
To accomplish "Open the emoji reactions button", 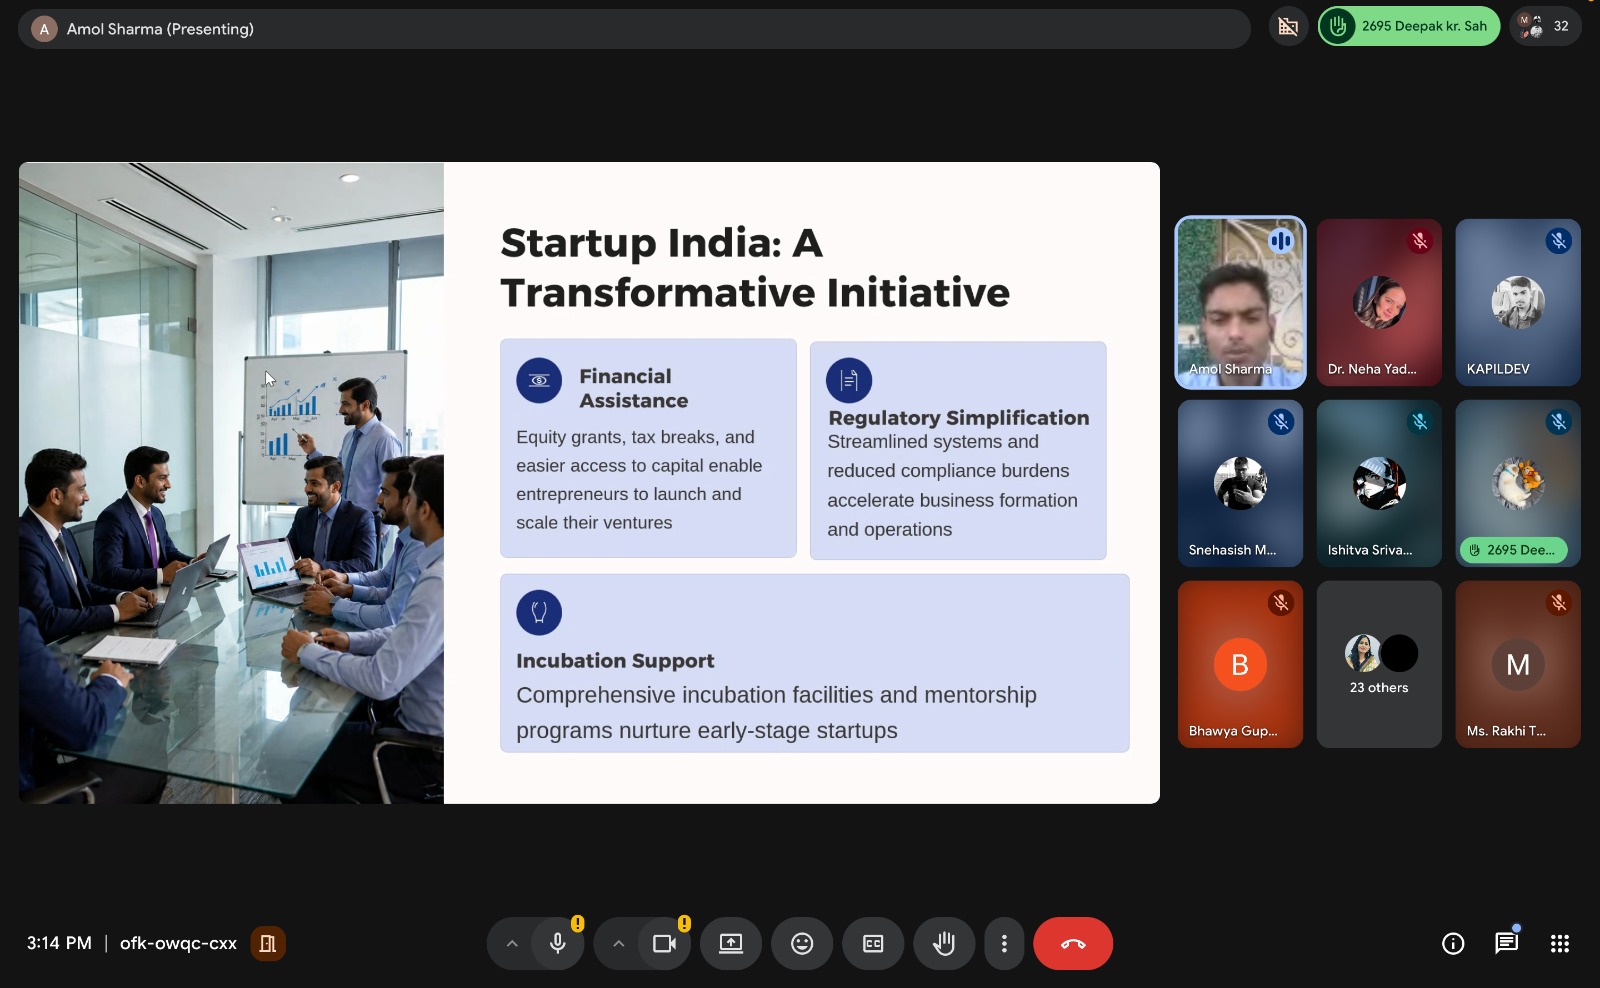I will (x=802, y=944).
